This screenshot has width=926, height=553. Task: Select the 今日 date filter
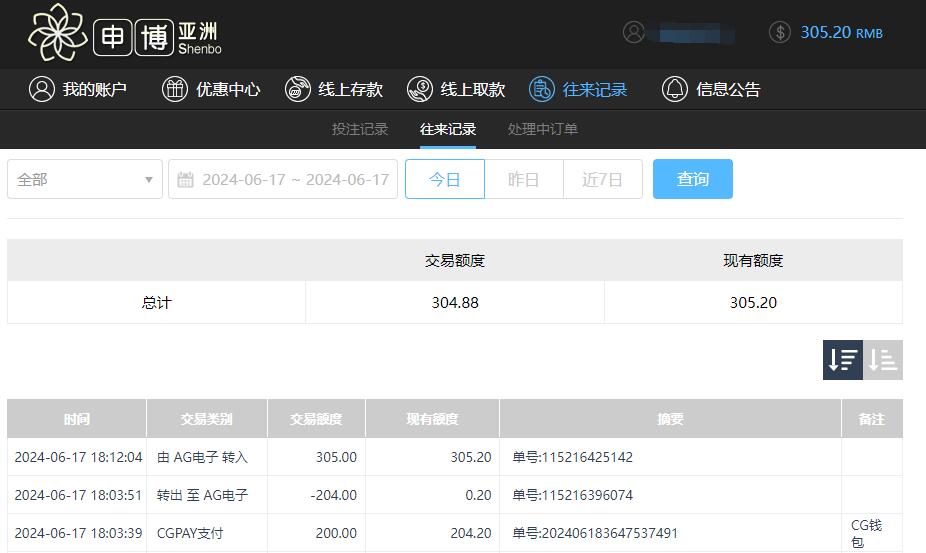tap(445, 180)
